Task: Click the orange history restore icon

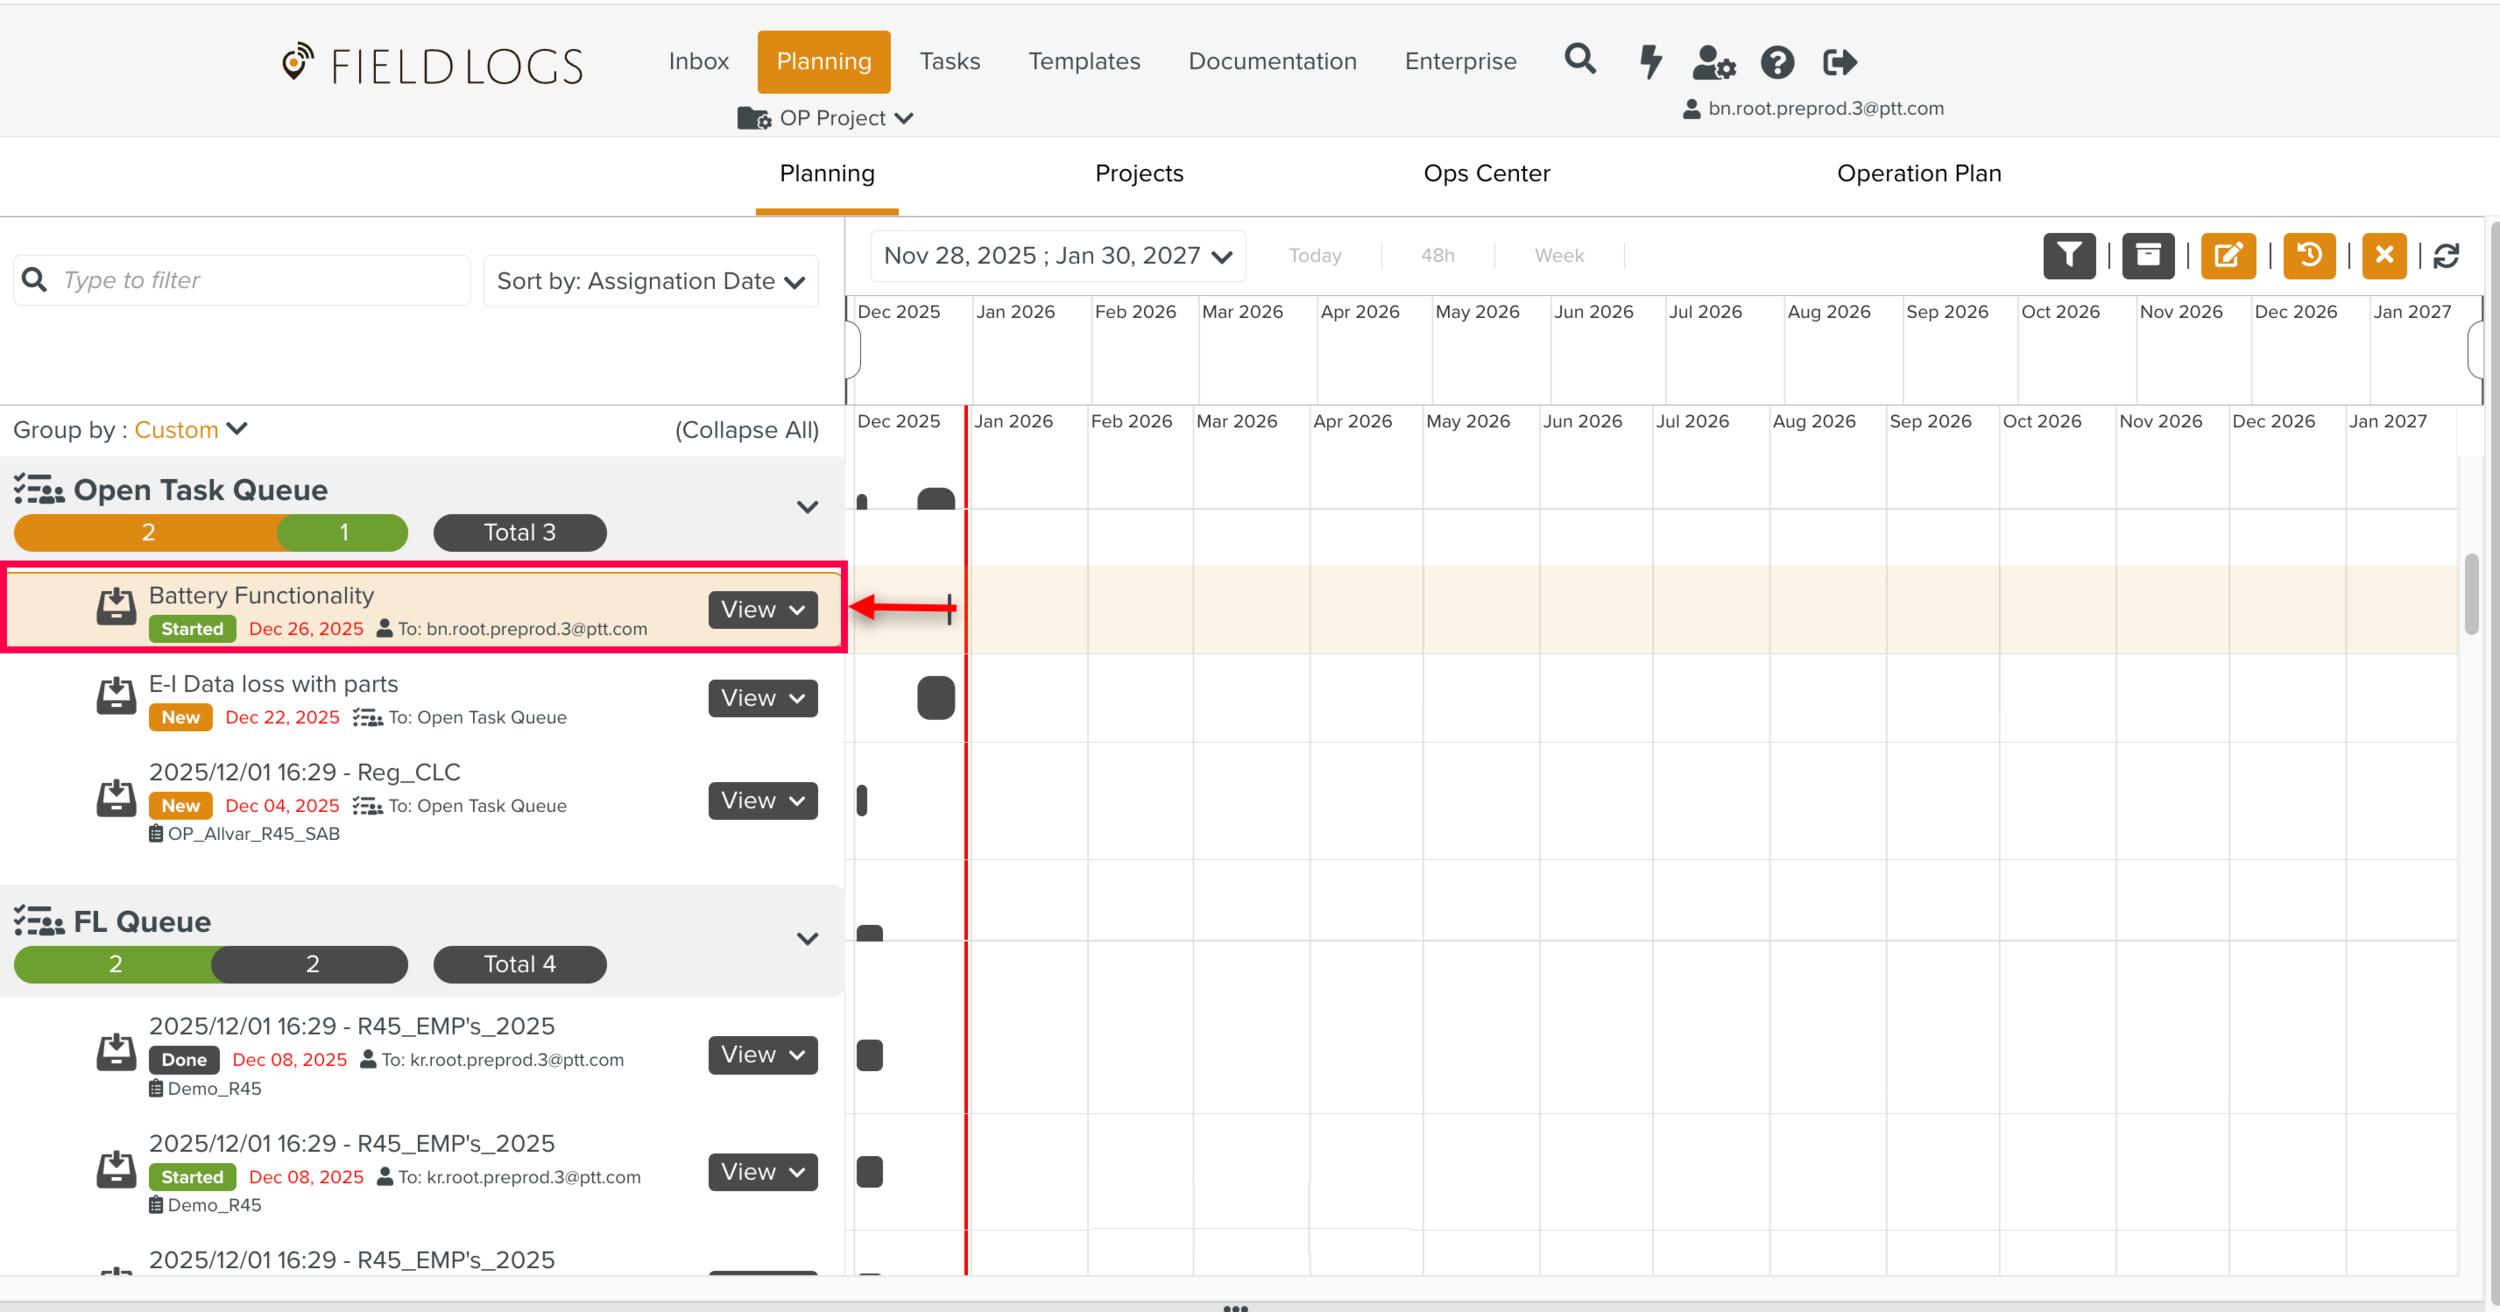Action: [x=2308, y=256]
